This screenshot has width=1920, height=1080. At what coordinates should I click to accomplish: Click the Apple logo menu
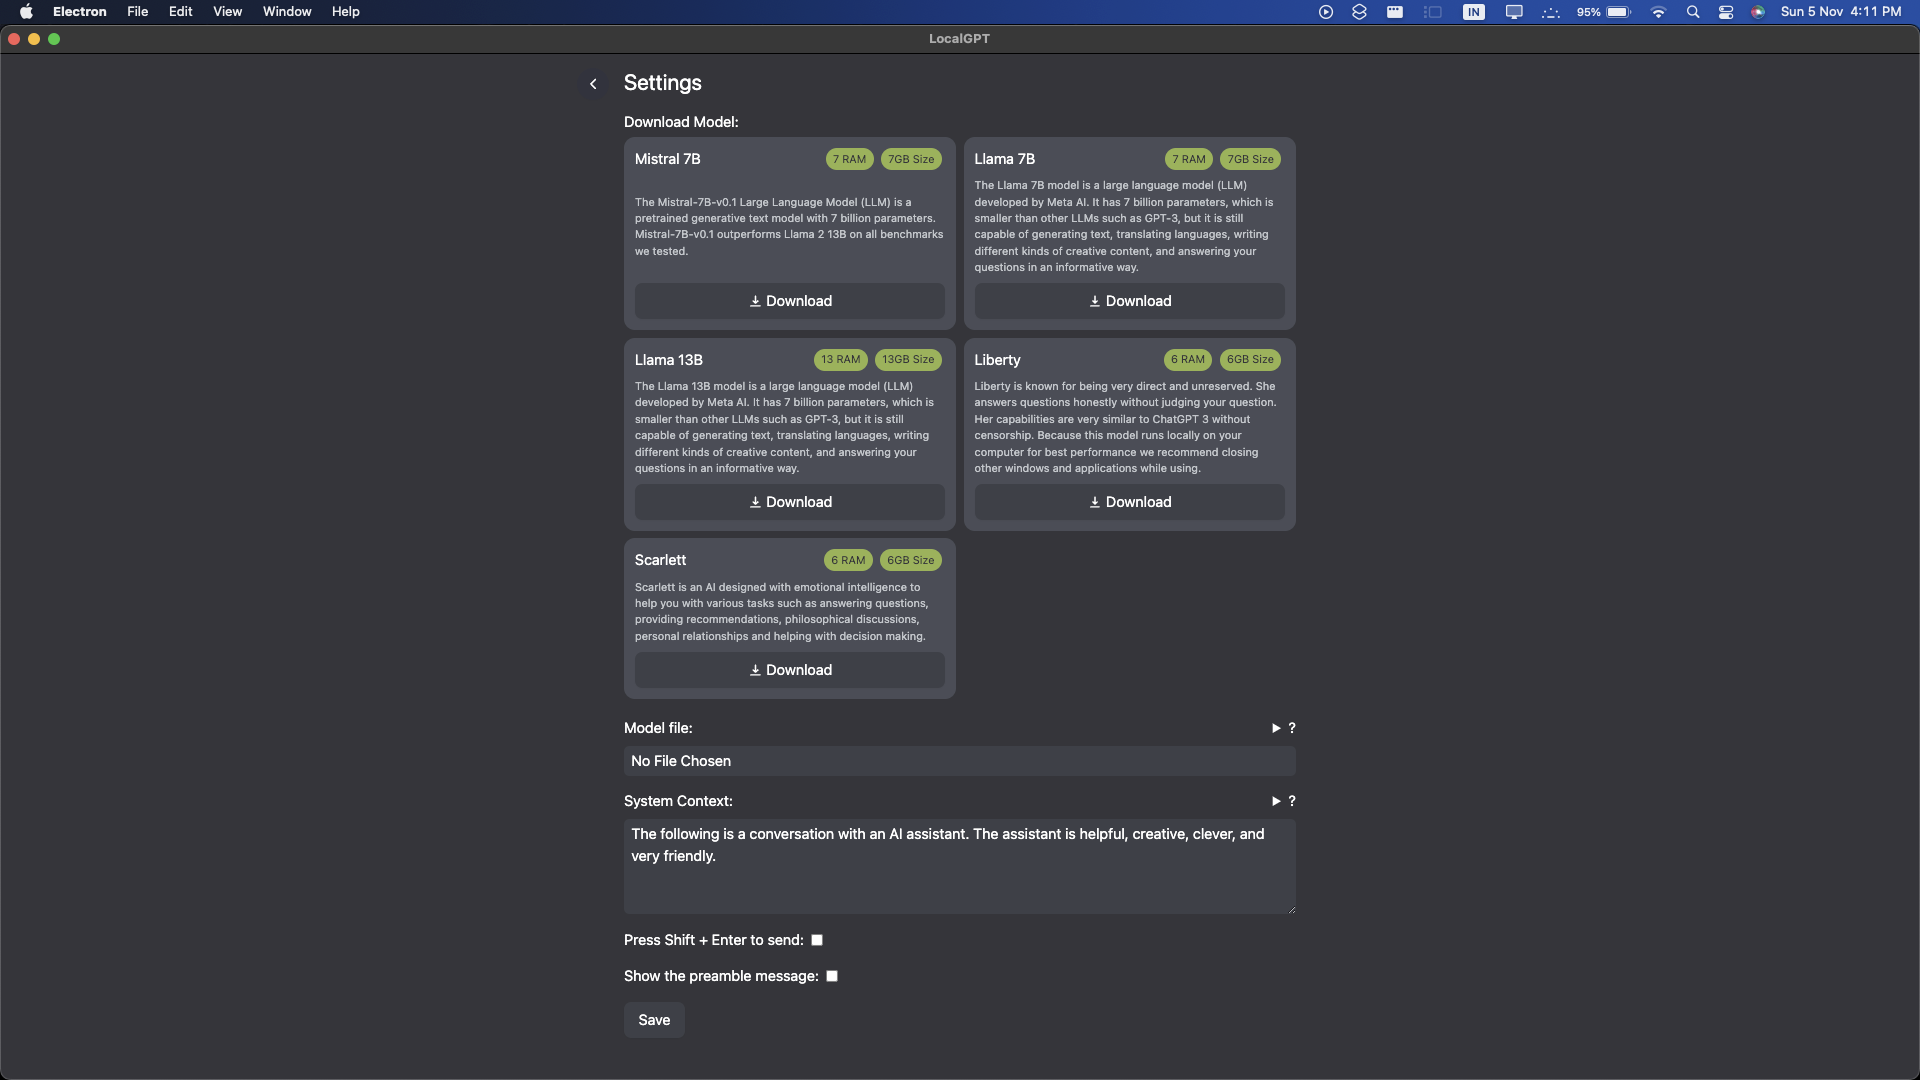point(26,12)
